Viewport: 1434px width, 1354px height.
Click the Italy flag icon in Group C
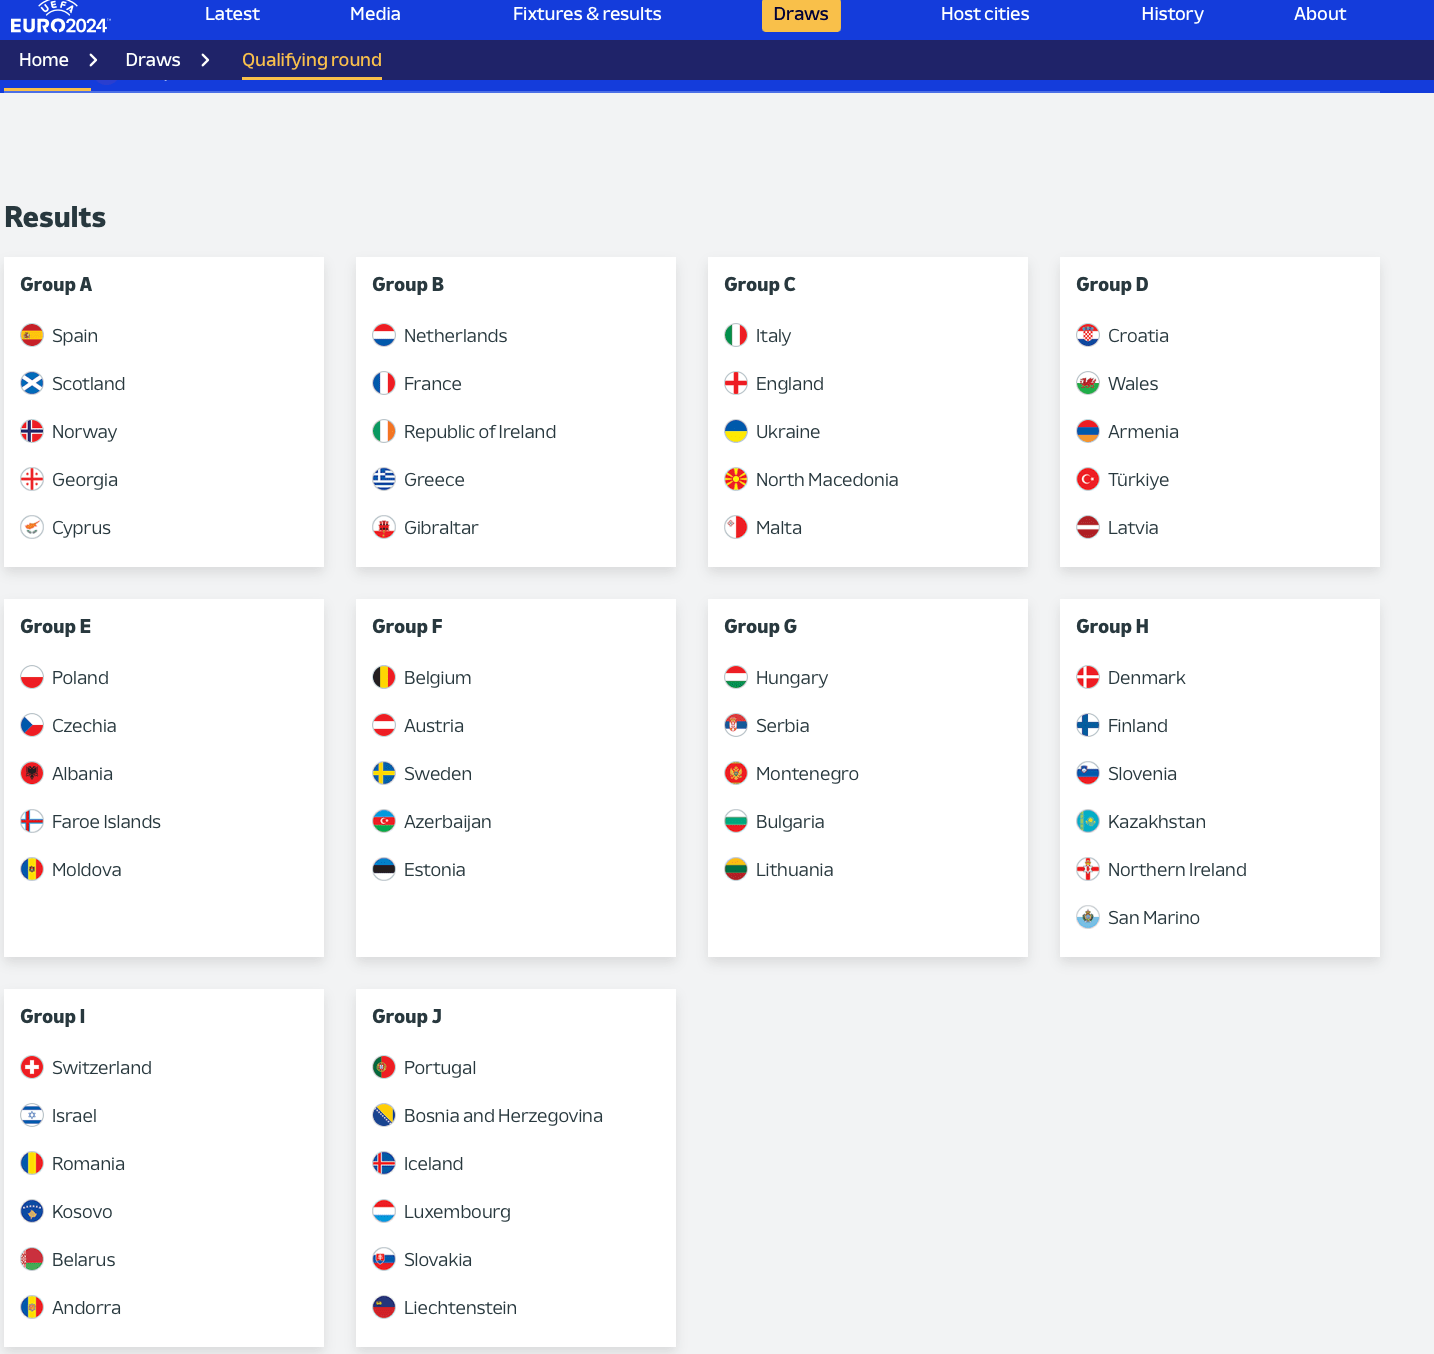coord(735,335)
